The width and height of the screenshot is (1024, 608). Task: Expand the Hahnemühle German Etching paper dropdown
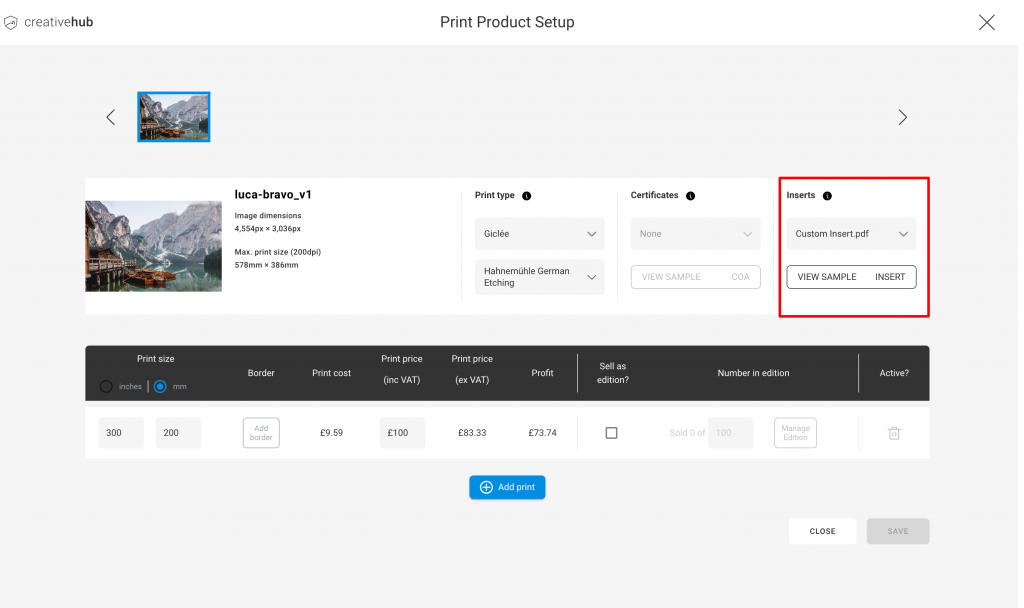coord(539,277)
